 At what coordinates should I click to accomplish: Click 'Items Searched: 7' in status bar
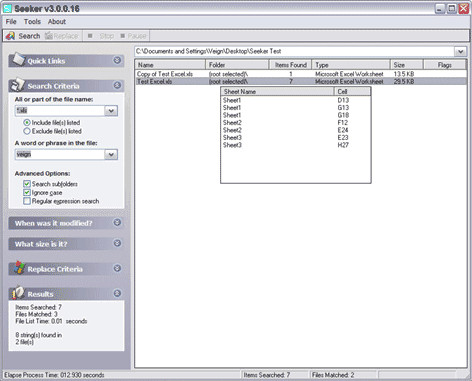tap(267, 375)
